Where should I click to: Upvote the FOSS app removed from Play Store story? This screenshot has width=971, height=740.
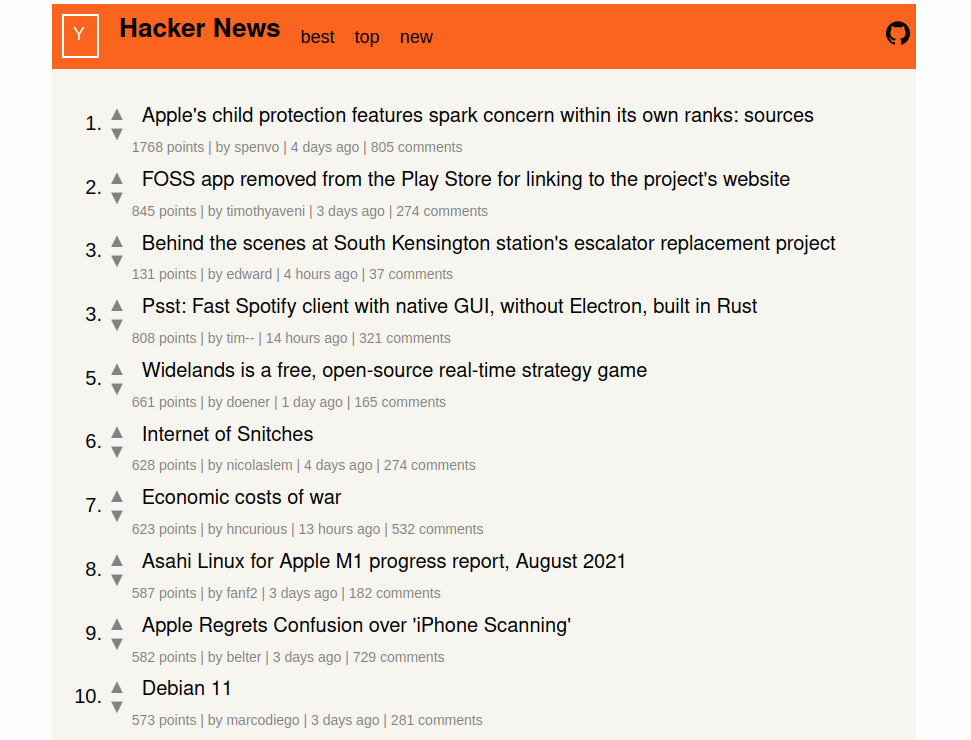(x=117, y=178)
